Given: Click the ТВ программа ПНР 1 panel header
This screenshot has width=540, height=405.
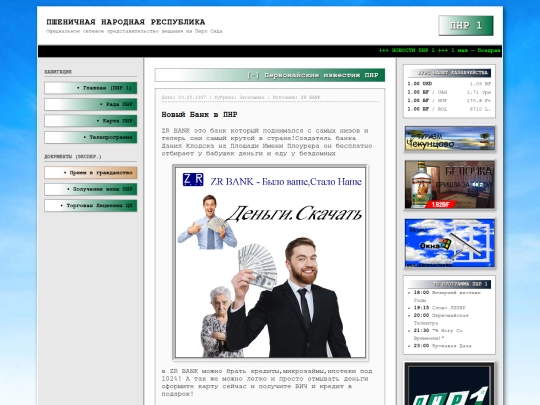Looking at the screenshot, I should pos(449,284).
